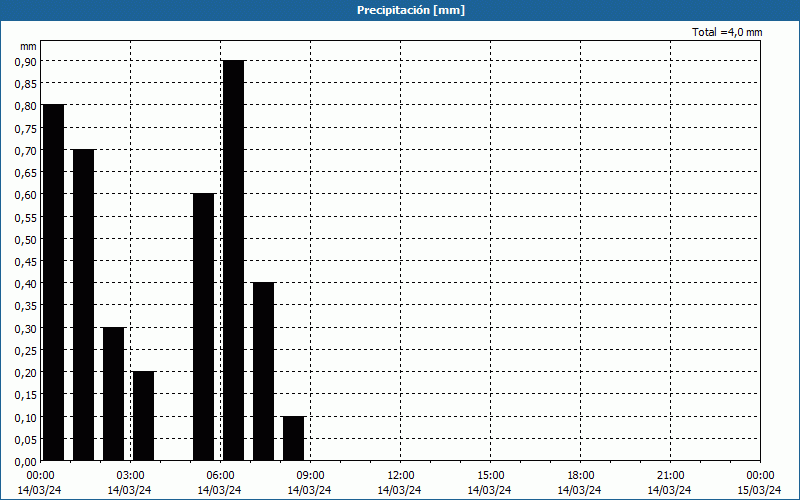Click the 0,75 y-axis label
This screenshot has width=800, height=500.
(25, 128)
